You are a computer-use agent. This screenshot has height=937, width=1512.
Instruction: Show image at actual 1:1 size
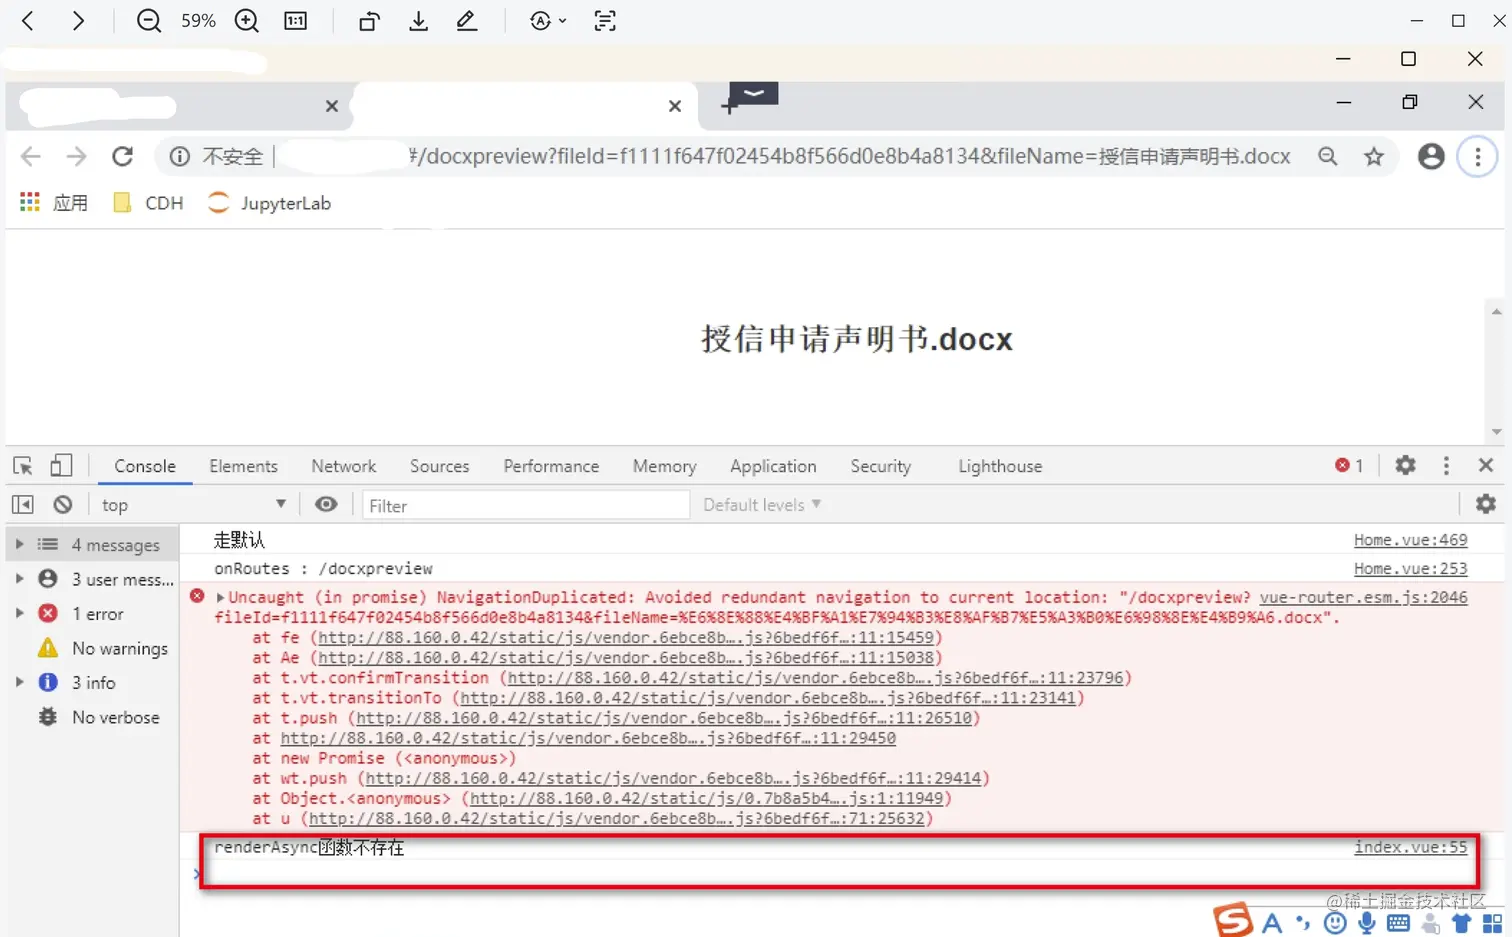tap(296, 21)
